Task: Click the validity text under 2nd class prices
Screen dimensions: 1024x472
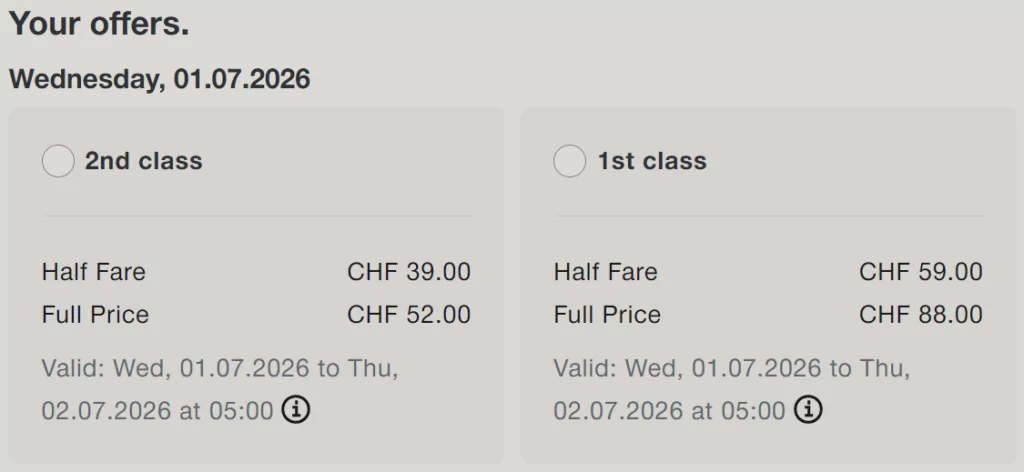Action: pyautogui.click(x=220, y=369)
